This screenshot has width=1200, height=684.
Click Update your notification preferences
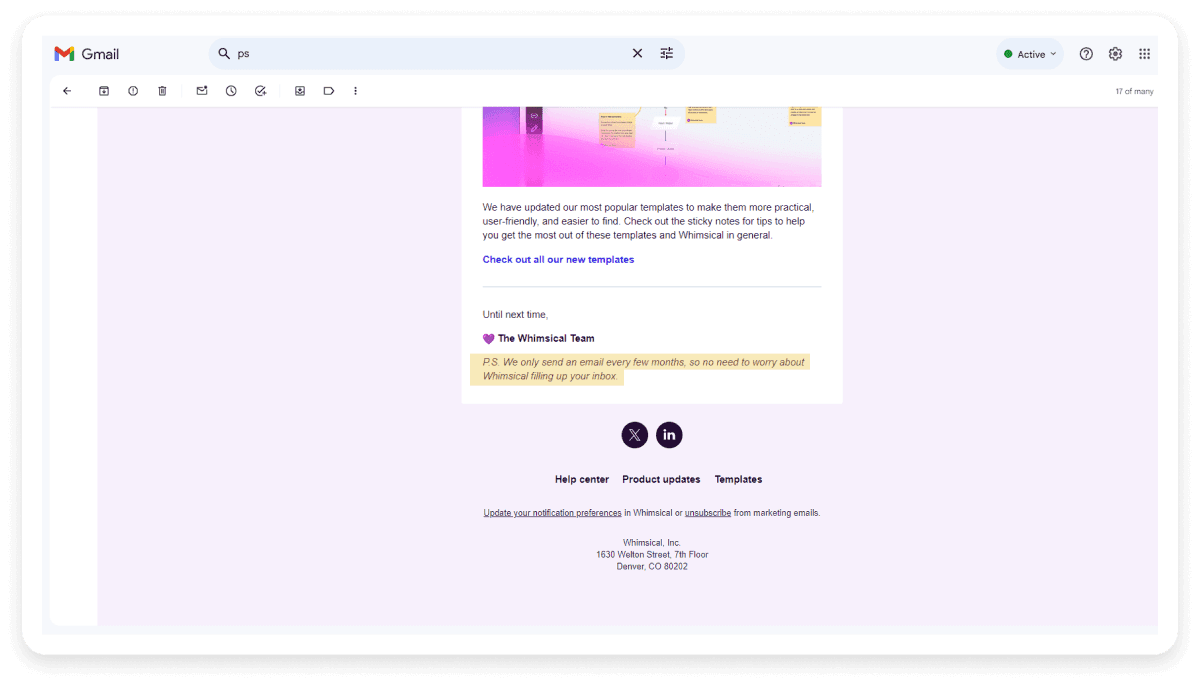click(552, 513)
